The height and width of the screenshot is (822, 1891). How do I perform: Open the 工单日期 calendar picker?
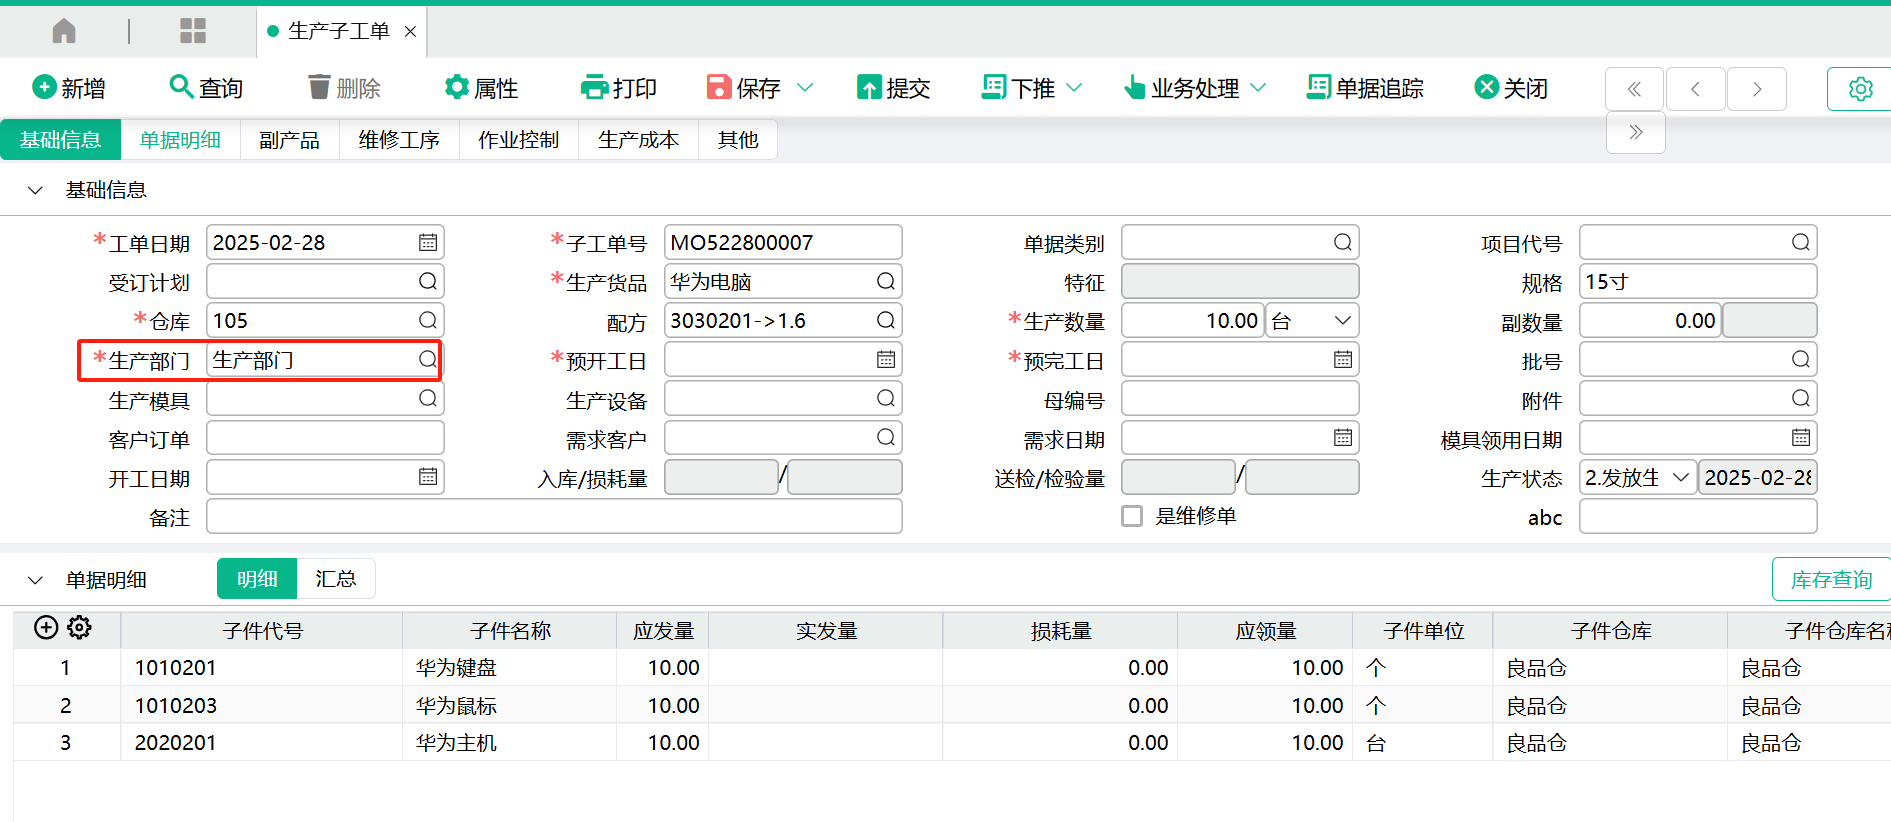coord(428,242)
